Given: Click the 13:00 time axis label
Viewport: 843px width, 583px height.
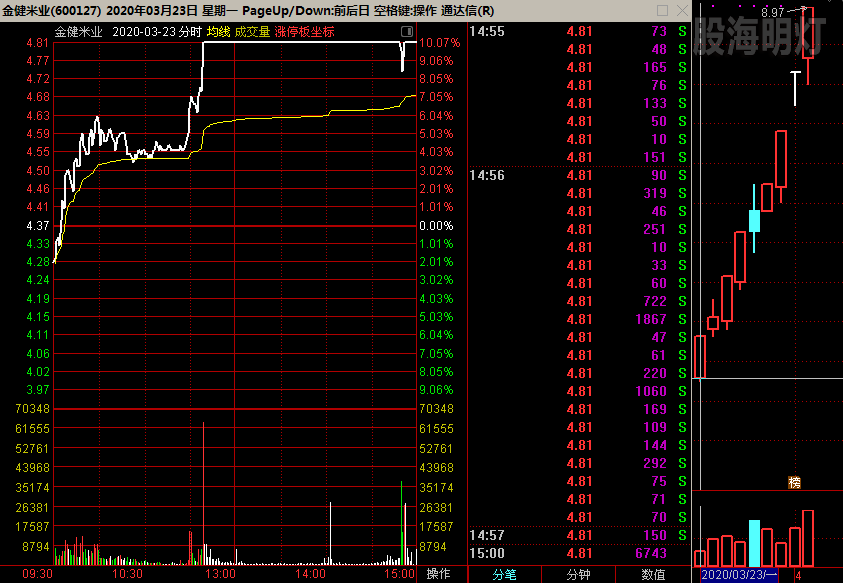Looking at the screenshot, I should (220, 574).
